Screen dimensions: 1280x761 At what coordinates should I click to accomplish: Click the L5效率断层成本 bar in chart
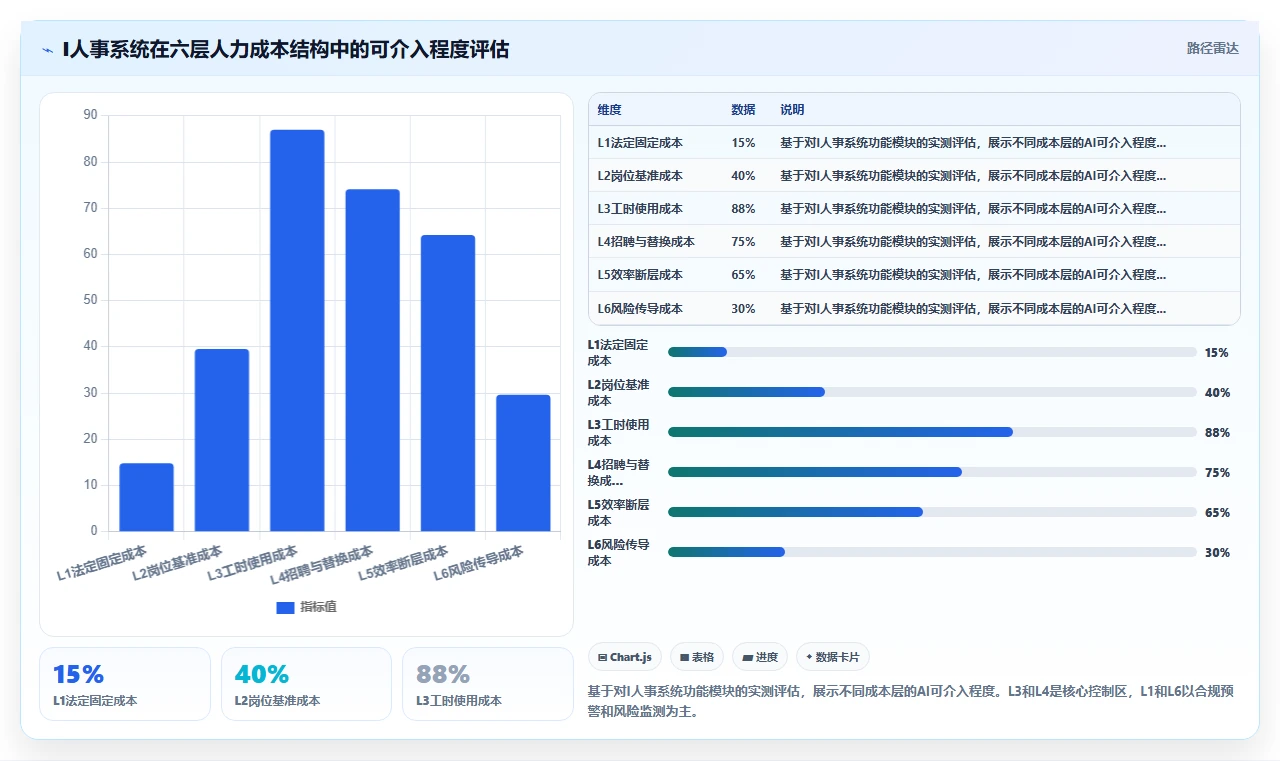pyautogui.click(x=448, y=383)
